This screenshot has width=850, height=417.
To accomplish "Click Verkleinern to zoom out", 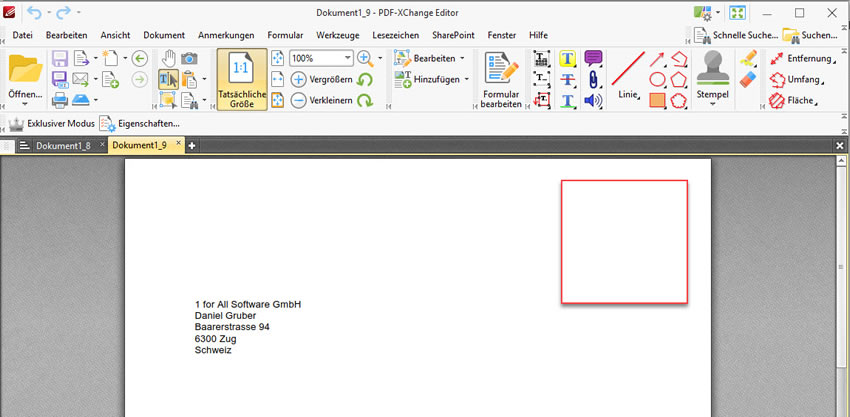I will click(x=322, y=100).
